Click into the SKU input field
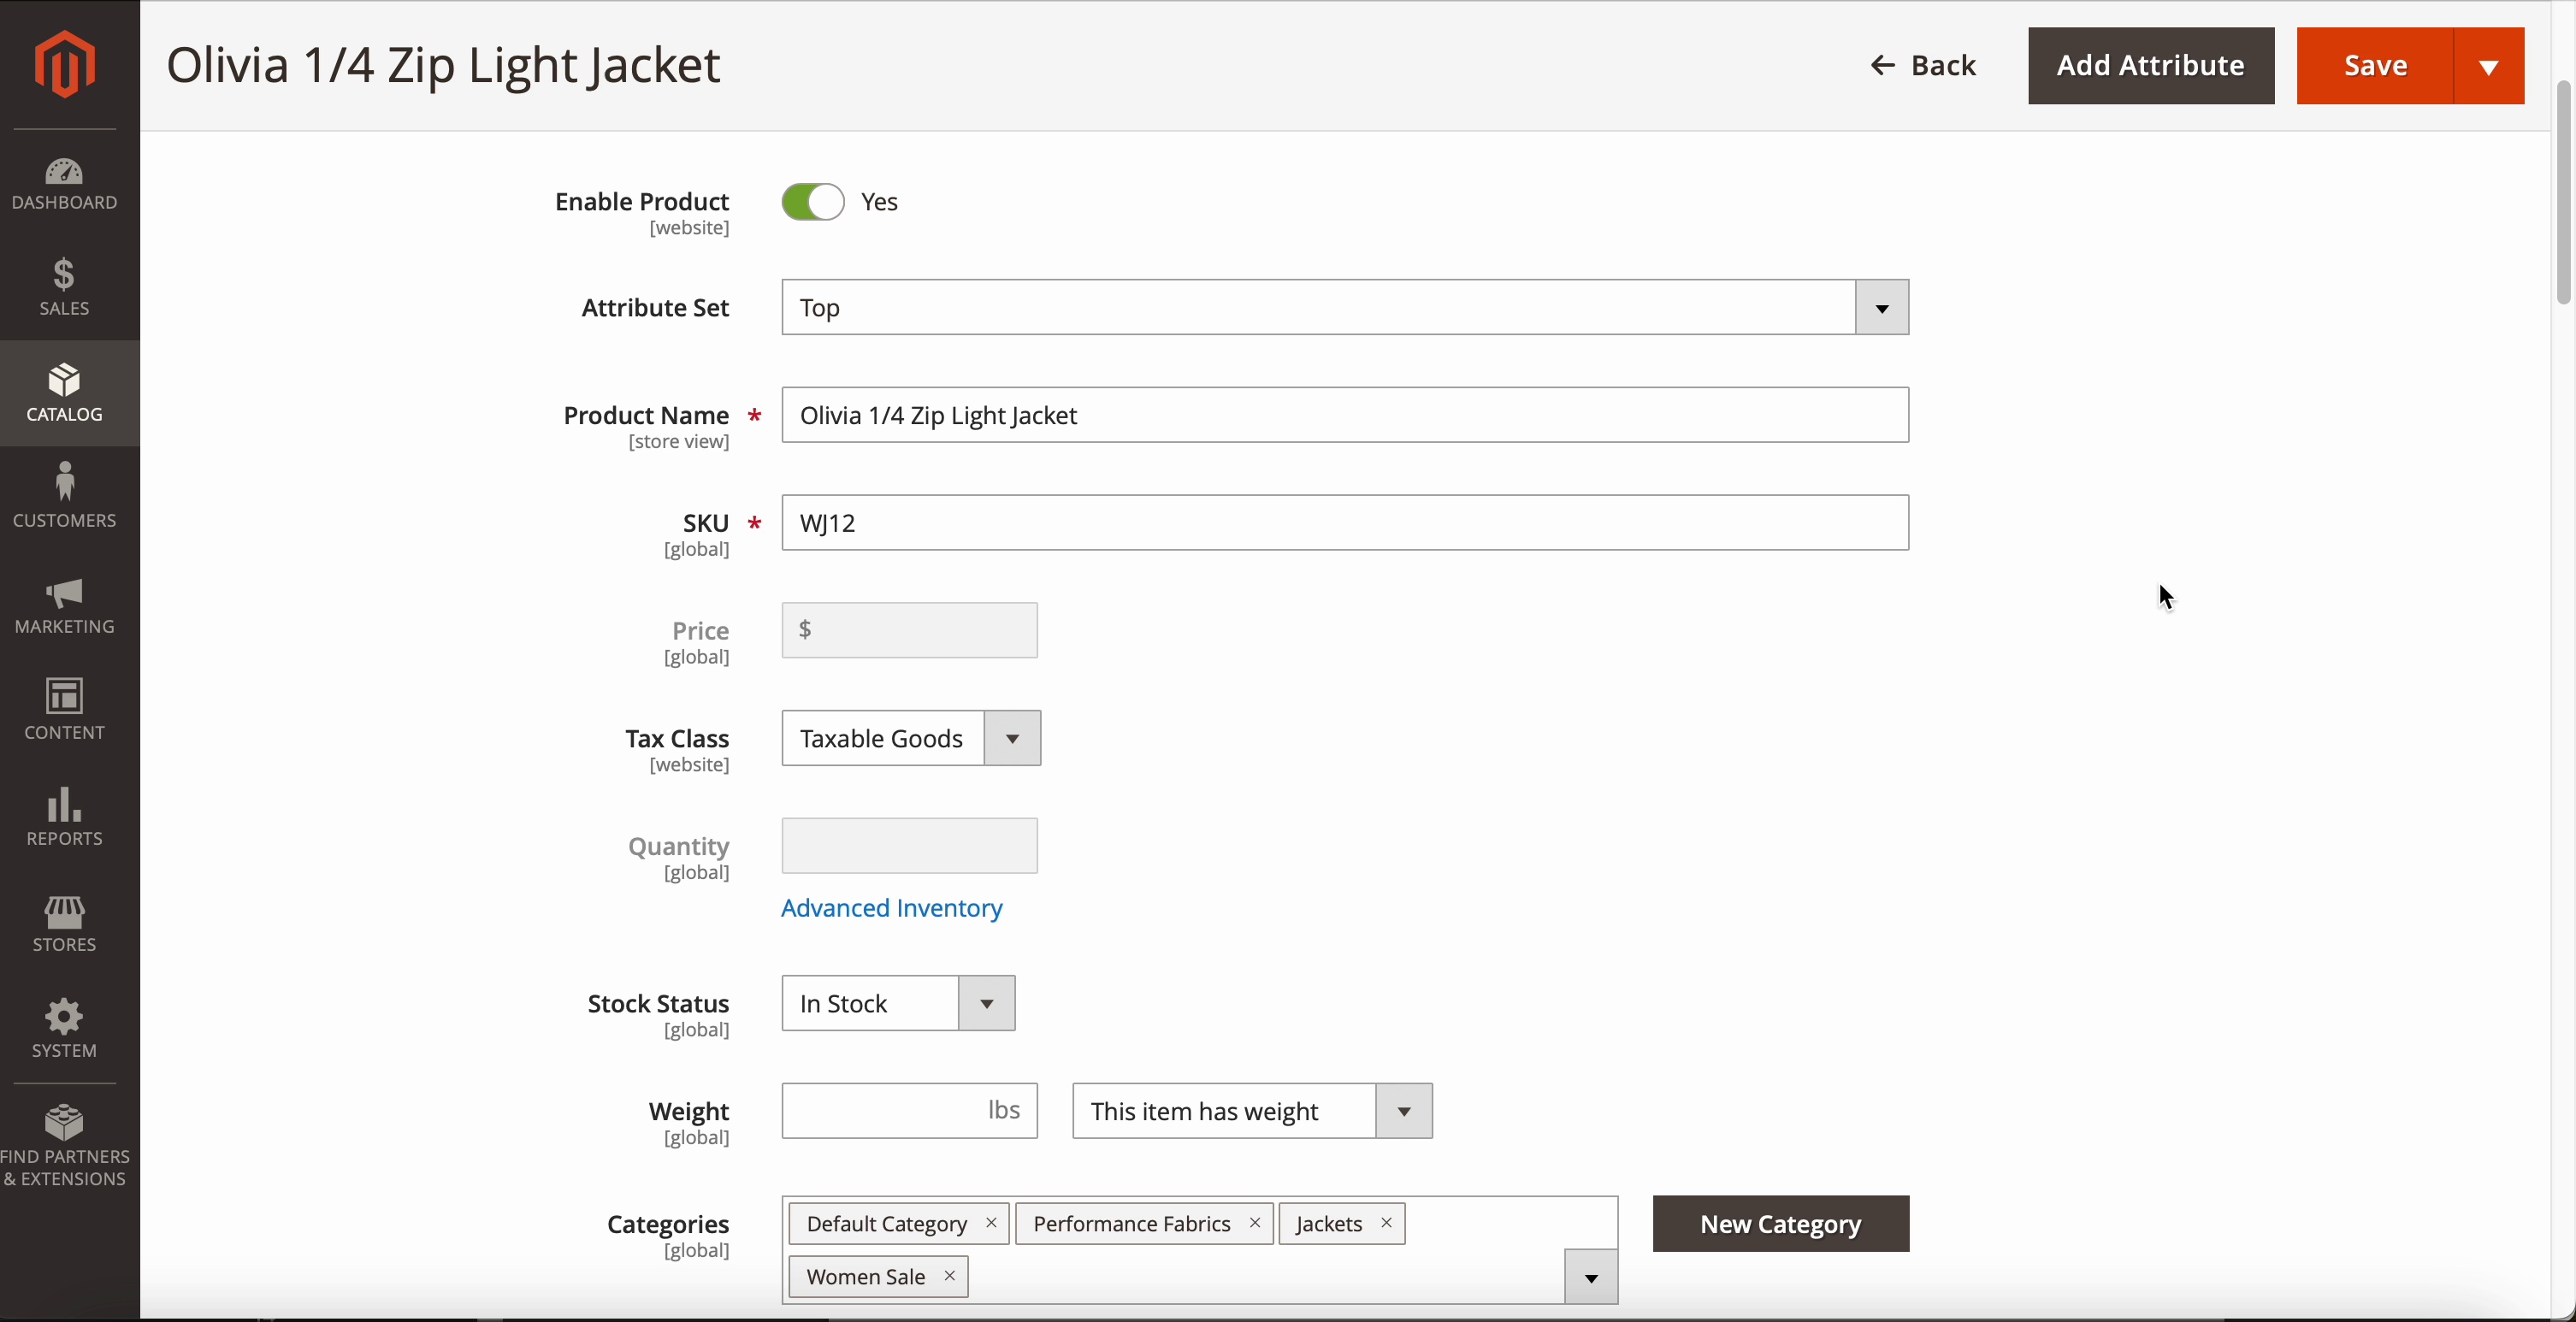Image resolution: width=2576 pixels, height=1322 pixels. 1344,523
